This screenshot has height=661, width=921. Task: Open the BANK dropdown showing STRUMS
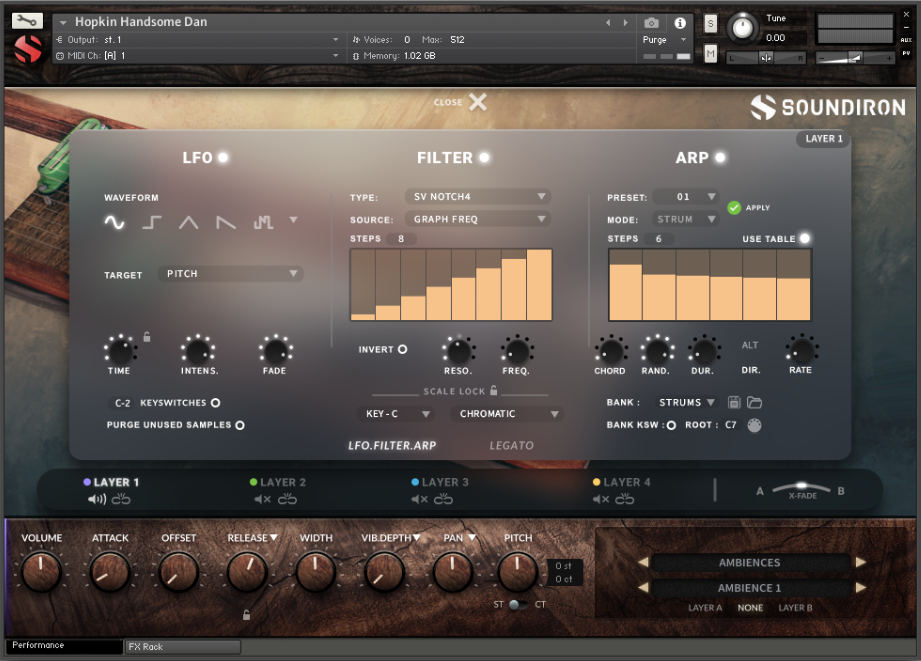tap(688, 402)
